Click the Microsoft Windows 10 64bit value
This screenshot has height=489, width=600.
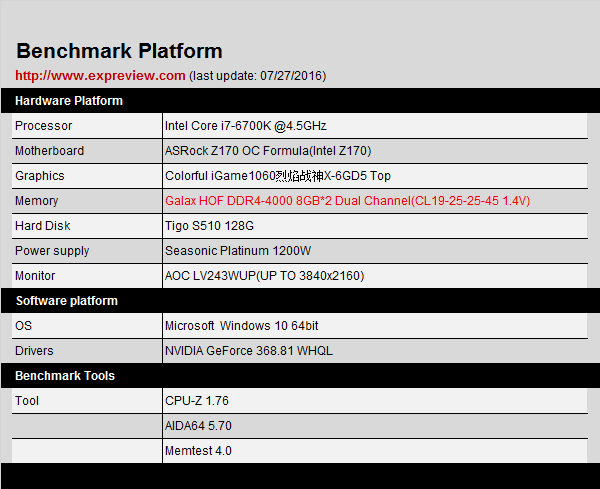click(242, 326)
